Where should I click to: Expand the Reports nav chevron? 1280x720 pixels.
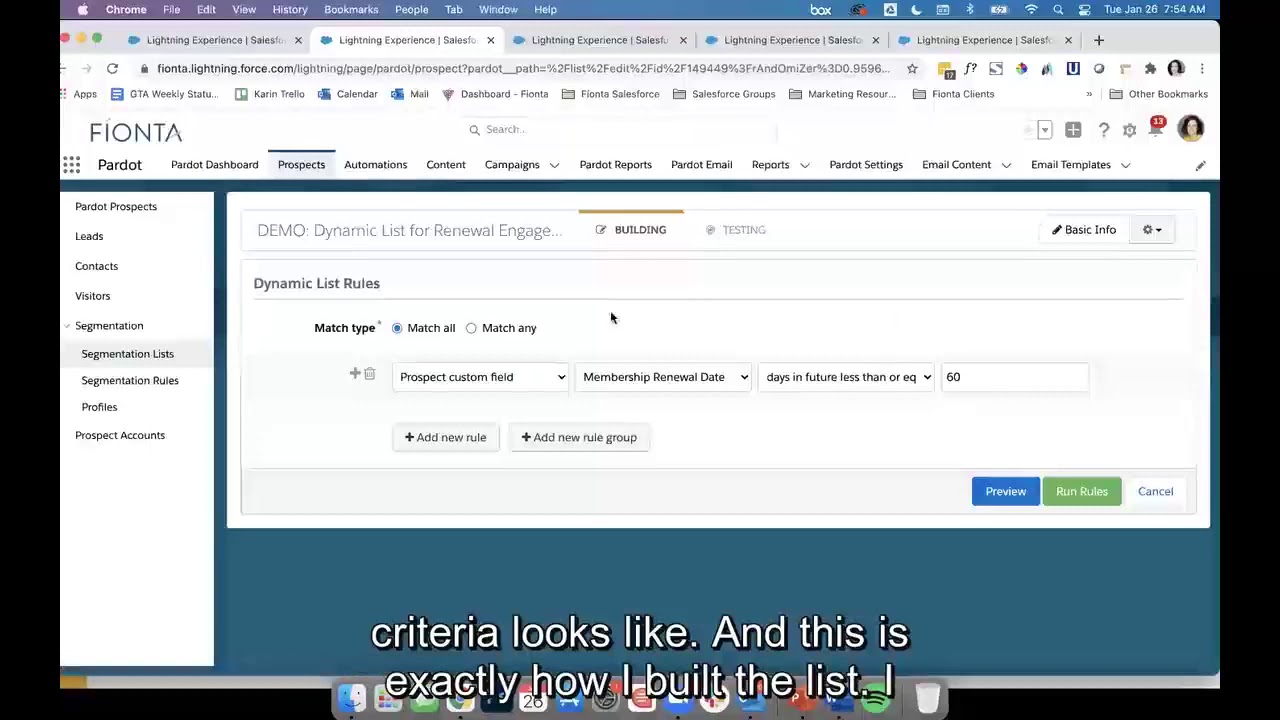[804, 165]
